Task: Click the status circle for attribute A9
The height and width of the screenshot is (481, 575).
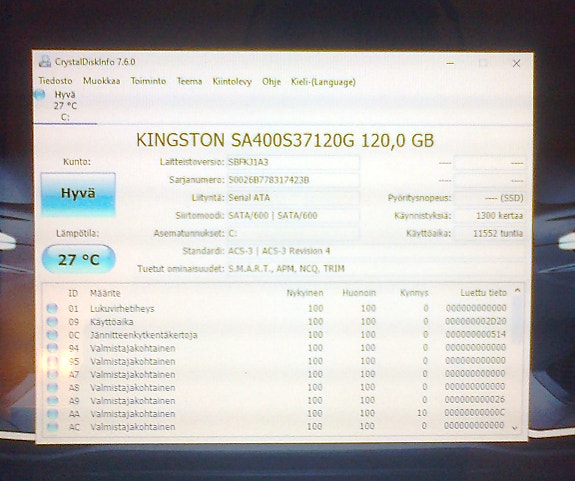Action: click(x=52, y=400)
